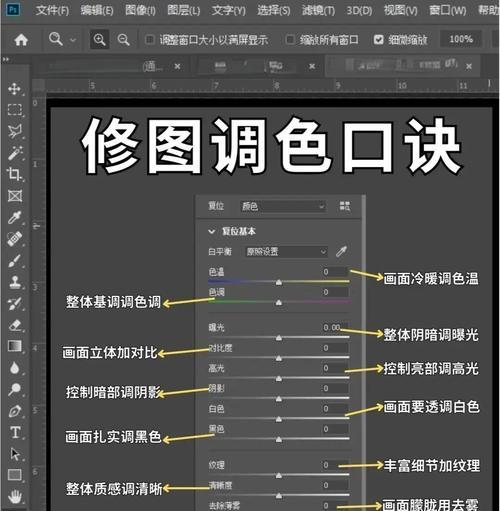Screen dimensions: 500x511
Task: Close the second document tab
Action: [x=312, y=66]
